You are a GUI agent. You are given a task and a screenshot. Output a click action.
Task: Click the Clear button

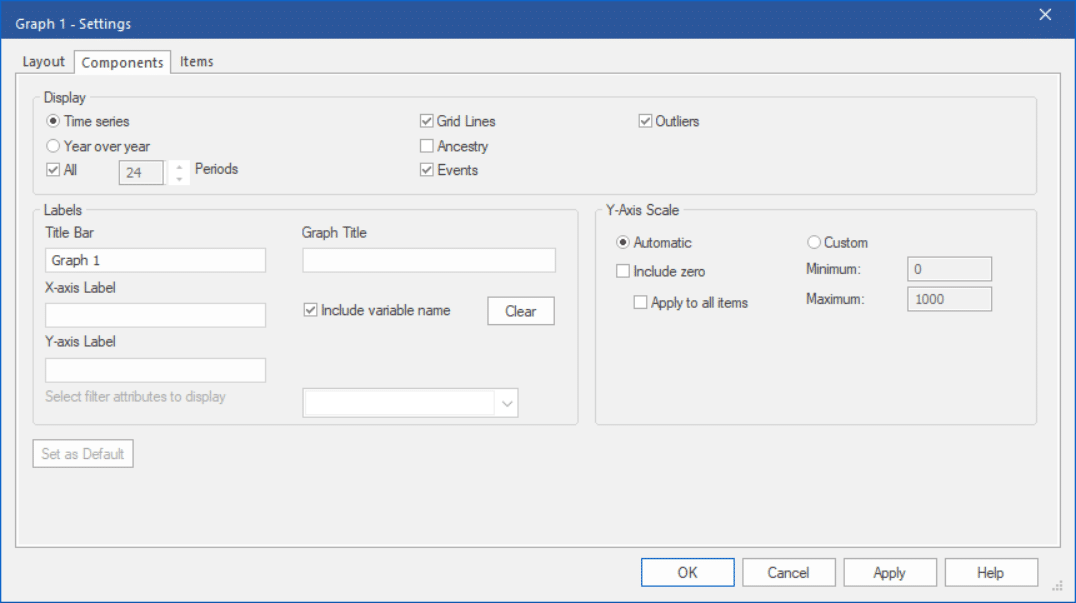point(521,311)
